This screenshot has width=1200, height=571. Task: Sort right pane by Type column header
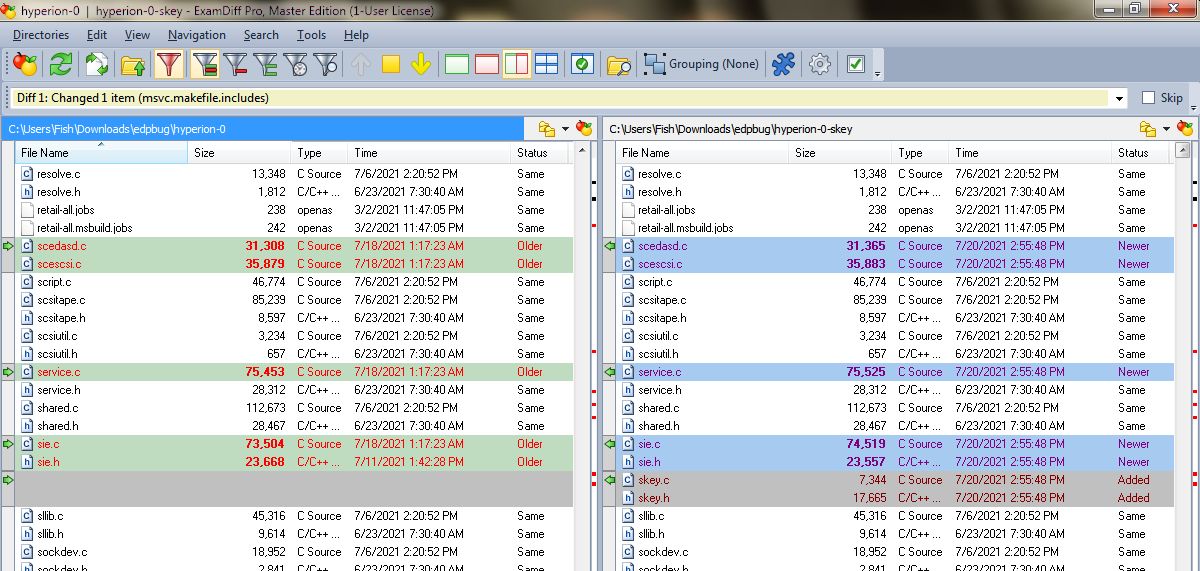[921, 153]
